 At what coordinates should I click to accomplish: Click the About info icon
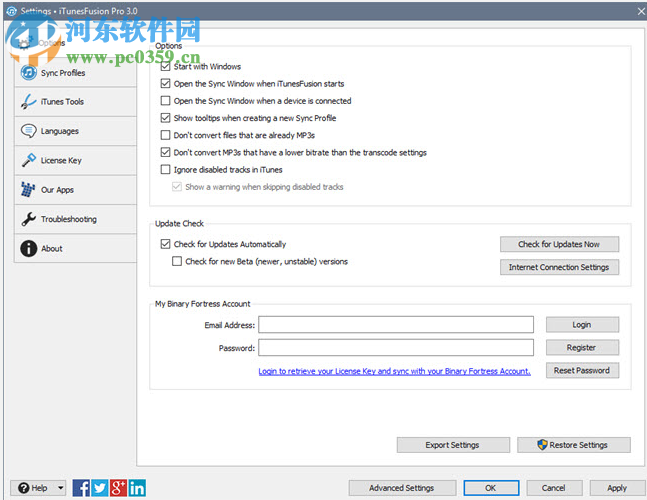coord(28,248)
